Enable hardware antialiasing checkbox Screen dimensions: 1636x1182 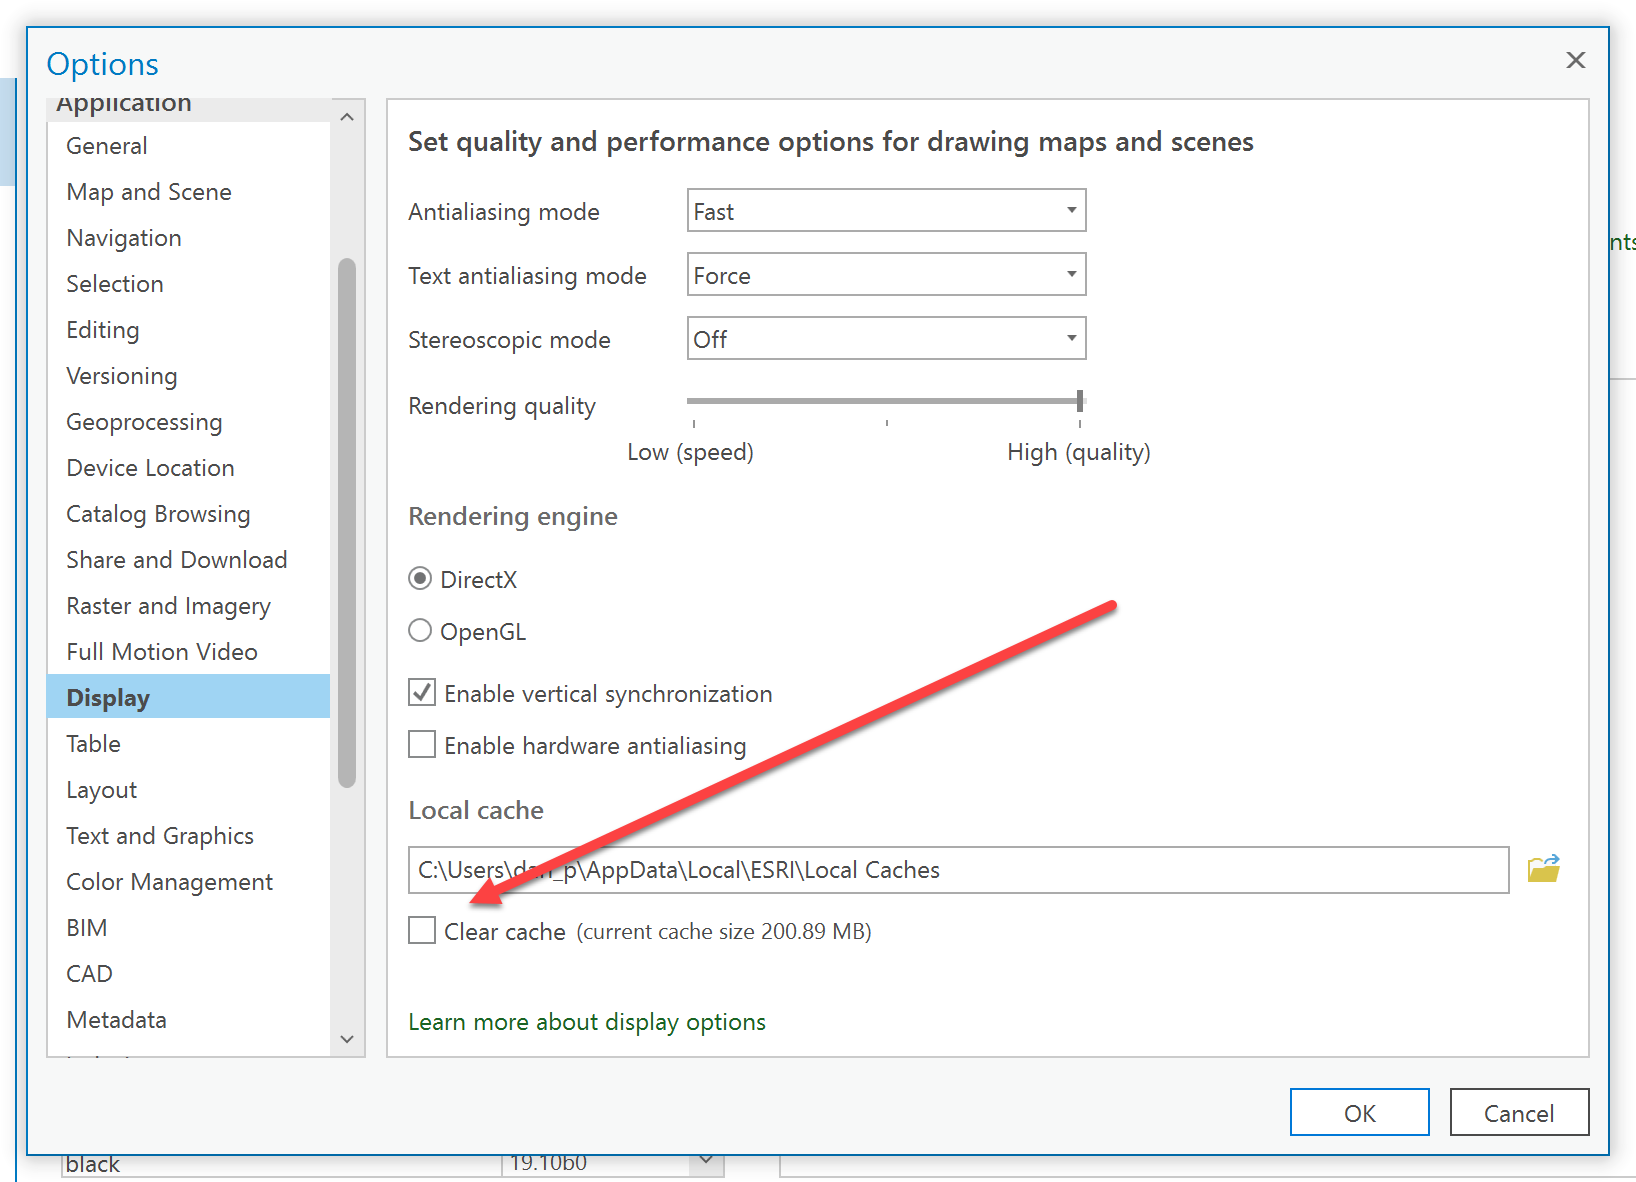tap(422, 745)
